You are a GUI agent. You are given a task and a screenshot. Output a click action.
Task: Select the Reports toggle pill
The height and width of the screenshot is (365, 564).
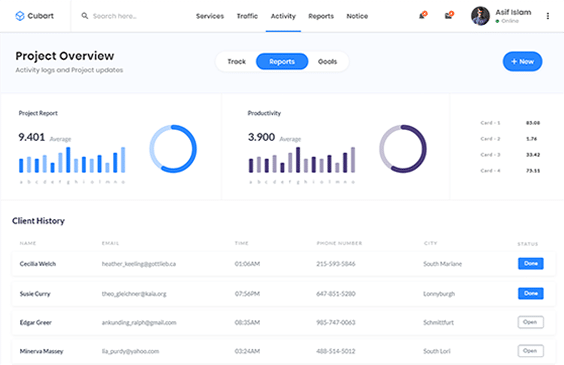coord(282,61)
